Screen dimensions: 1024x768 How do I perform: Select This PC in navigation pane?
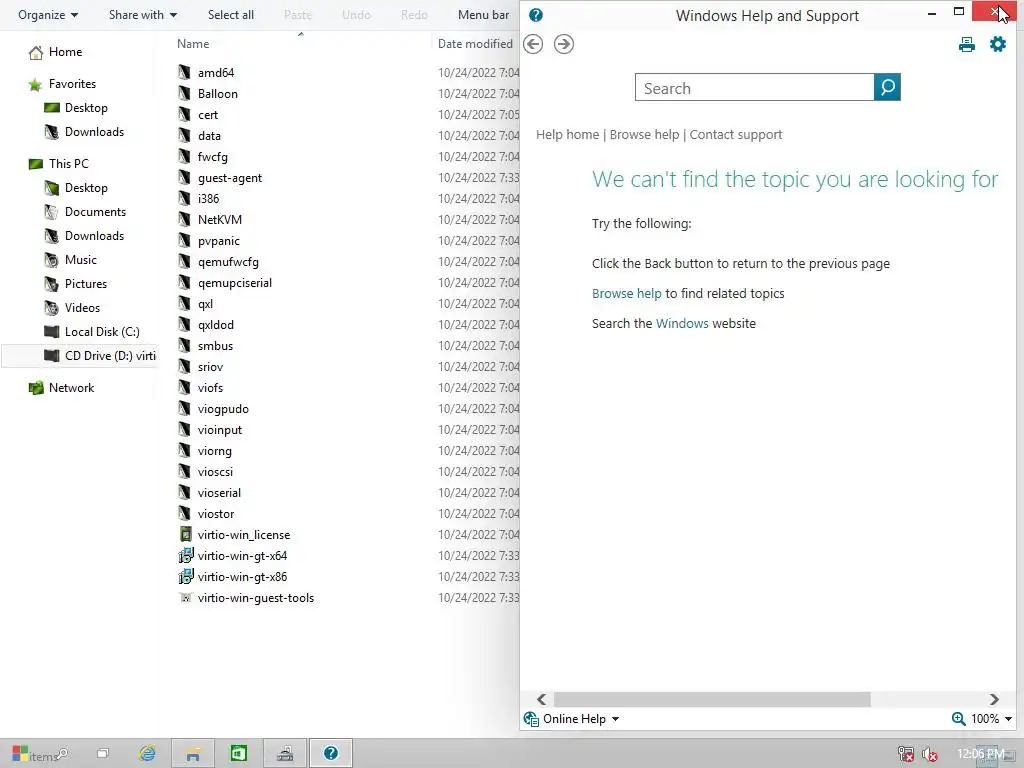coord(68,164)
